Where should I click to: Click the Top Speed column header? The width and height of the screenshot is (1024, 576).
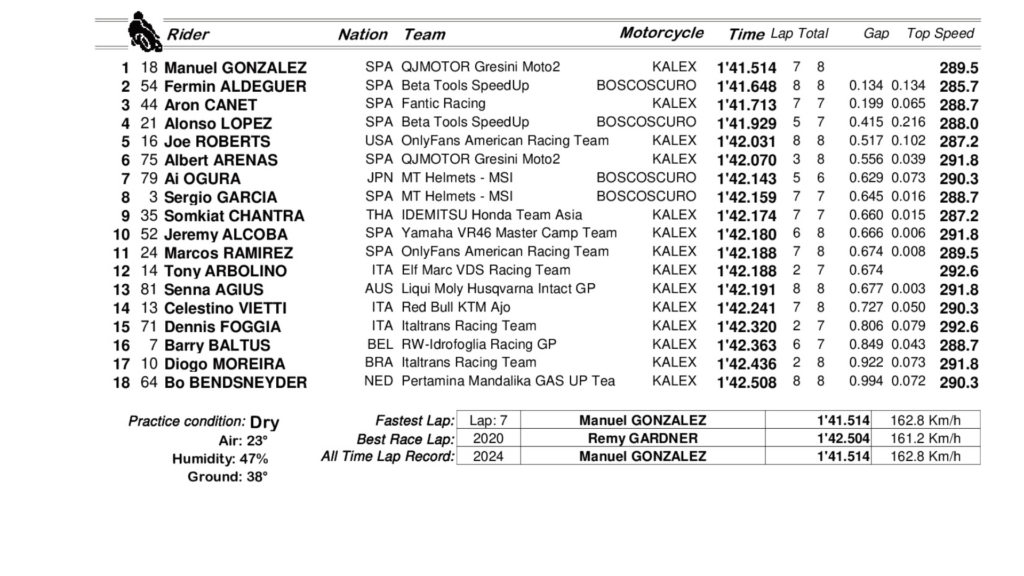pos(940,33)
